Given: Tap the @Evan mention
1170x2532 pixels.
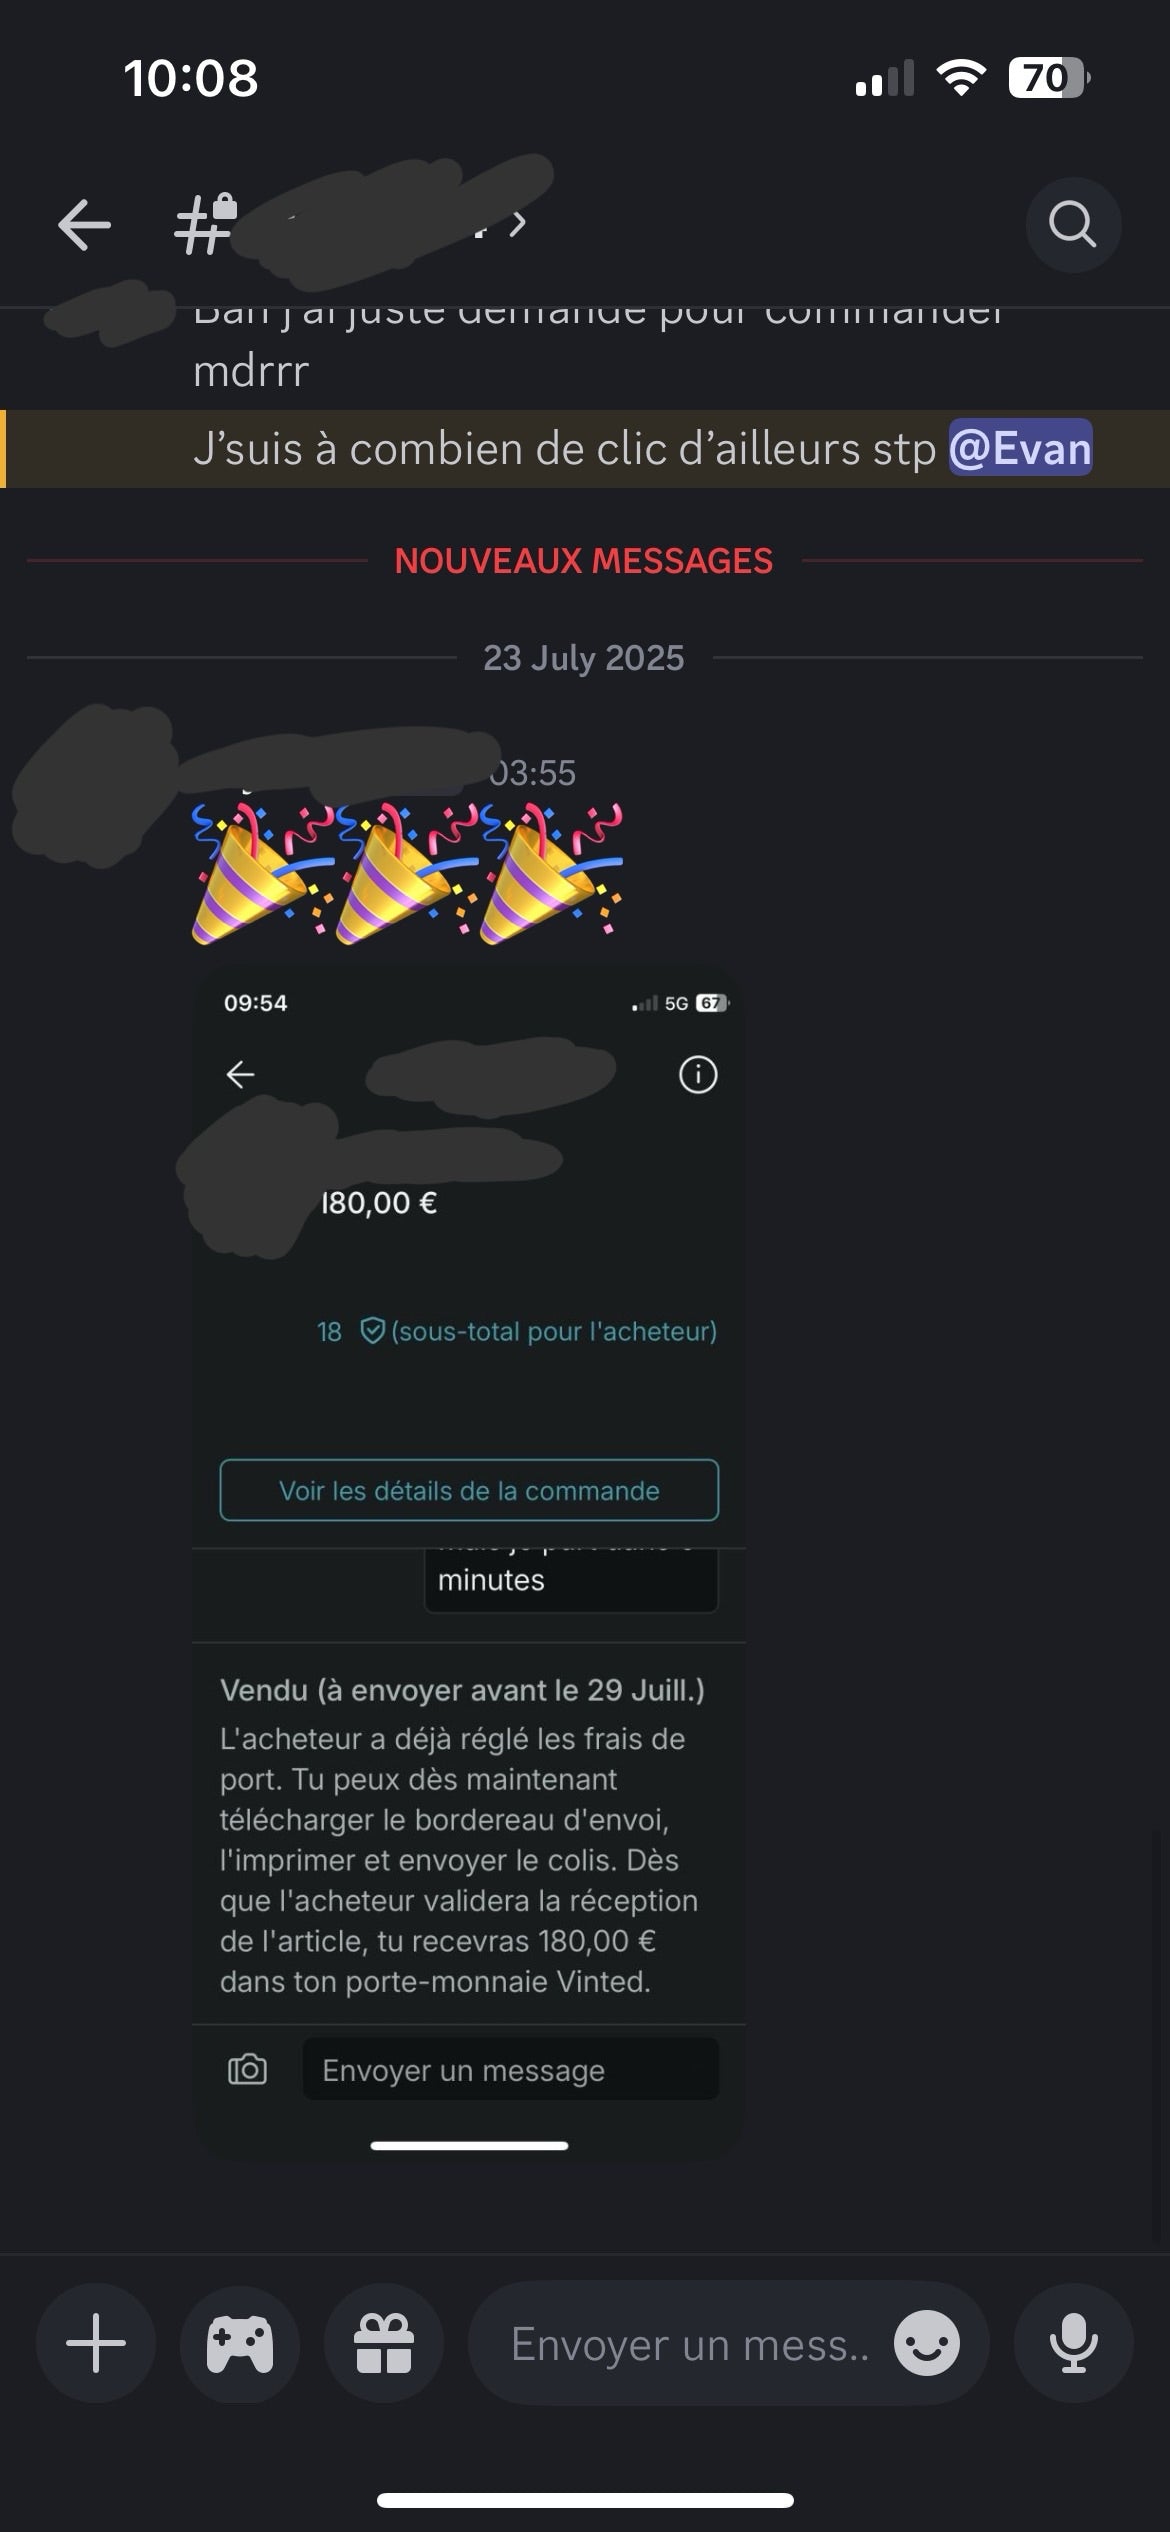Looking at the screenshot, I should click(x=1020, y=448).
